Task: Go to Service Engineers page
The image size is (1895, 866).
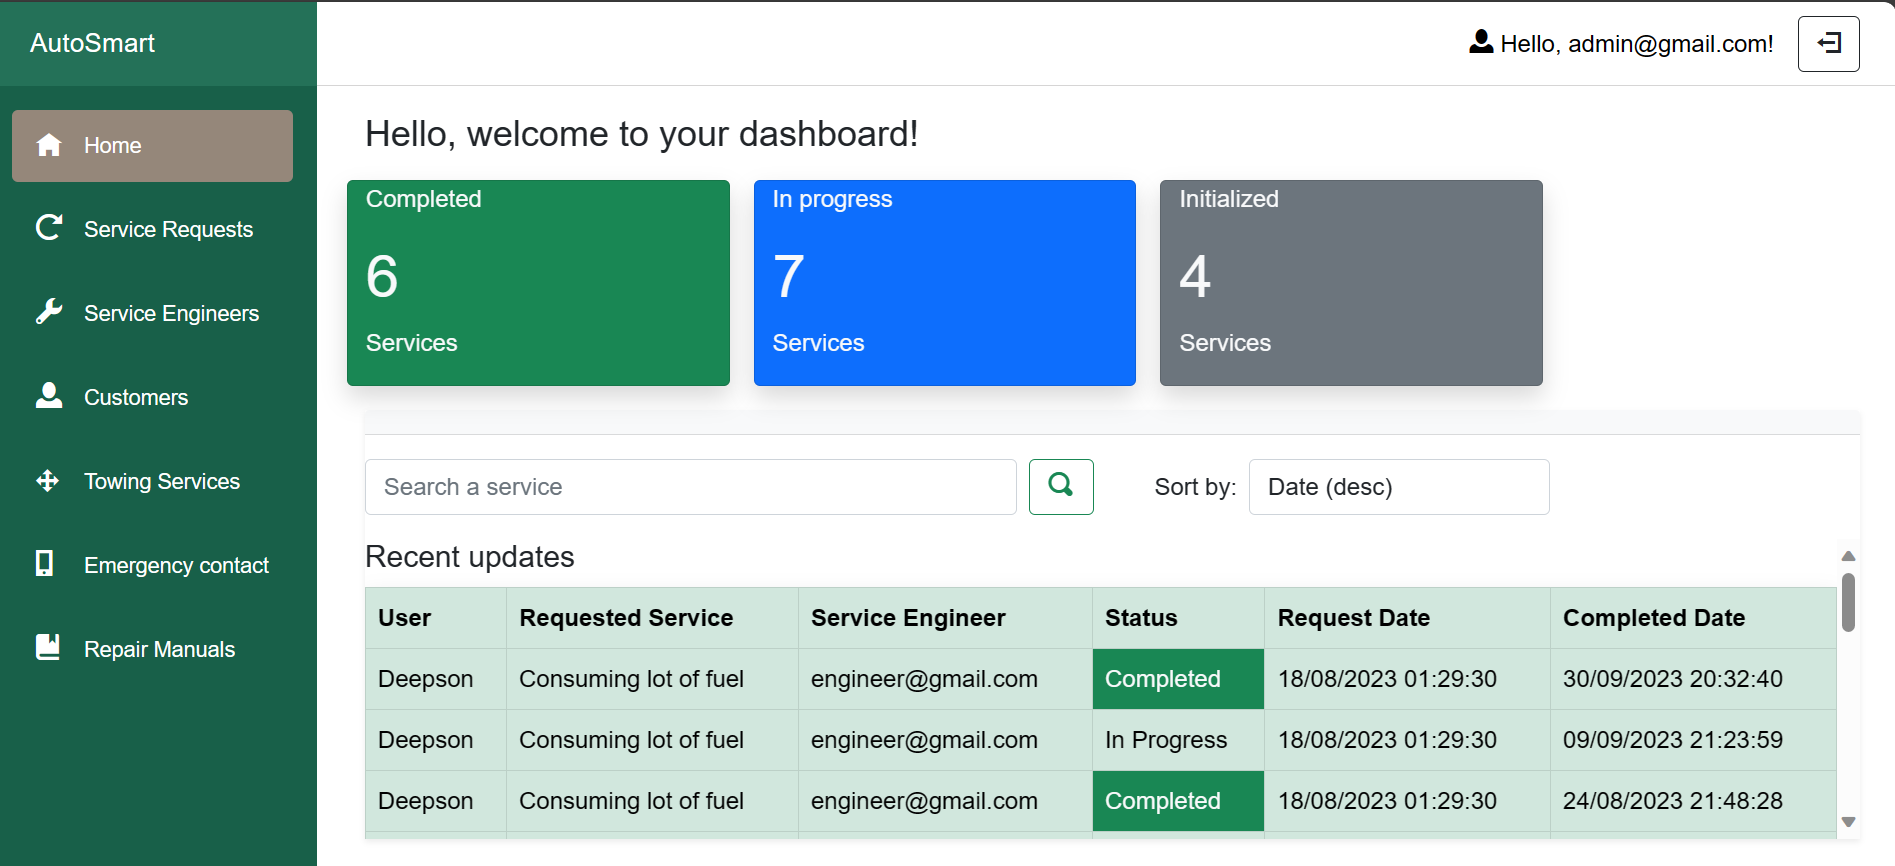Action: point(152,313)
